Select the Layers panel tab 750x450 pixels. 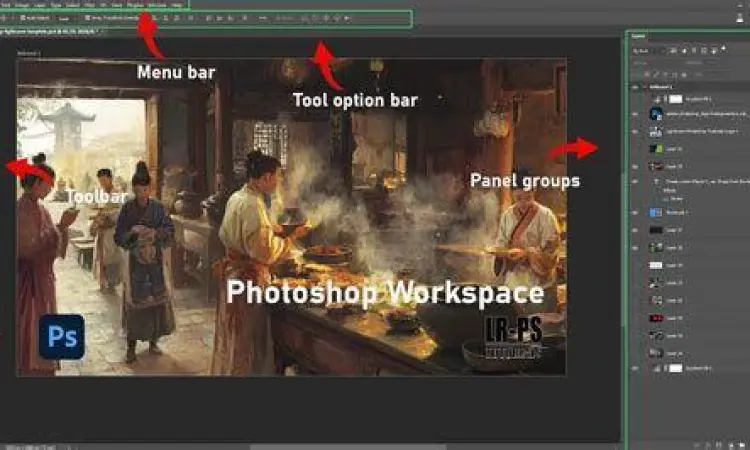tap(638, 35)
